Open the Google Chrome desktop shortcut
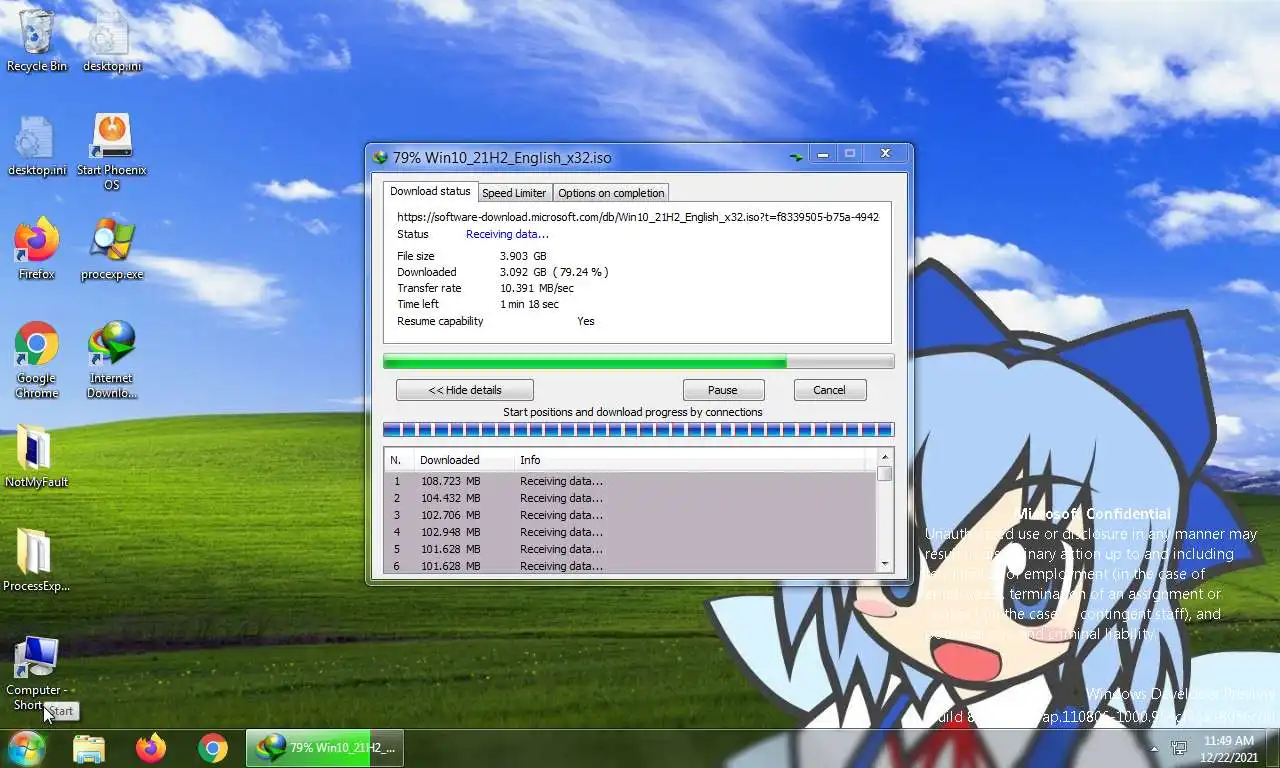Screen dimensions: 1280x768 click(36, 360)
